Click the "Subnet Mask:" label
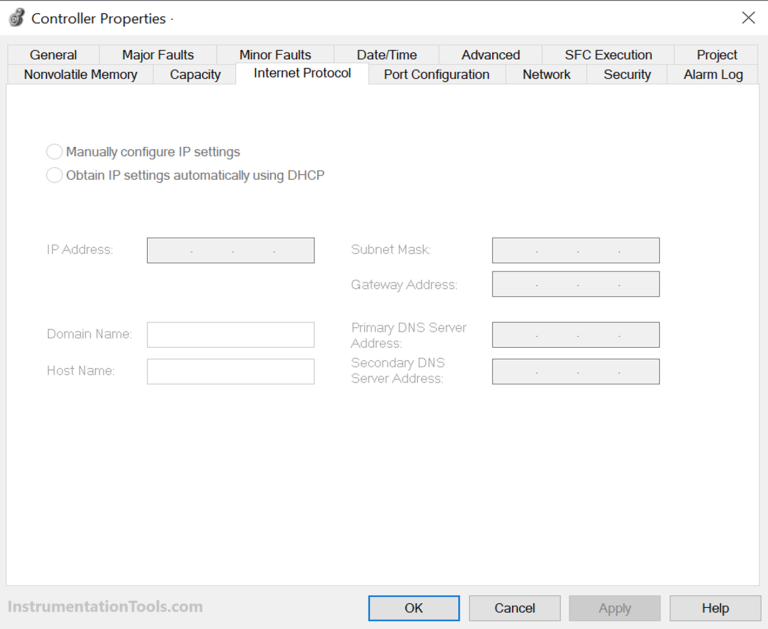This screenshot has width=768, height=629. [391, 249]
